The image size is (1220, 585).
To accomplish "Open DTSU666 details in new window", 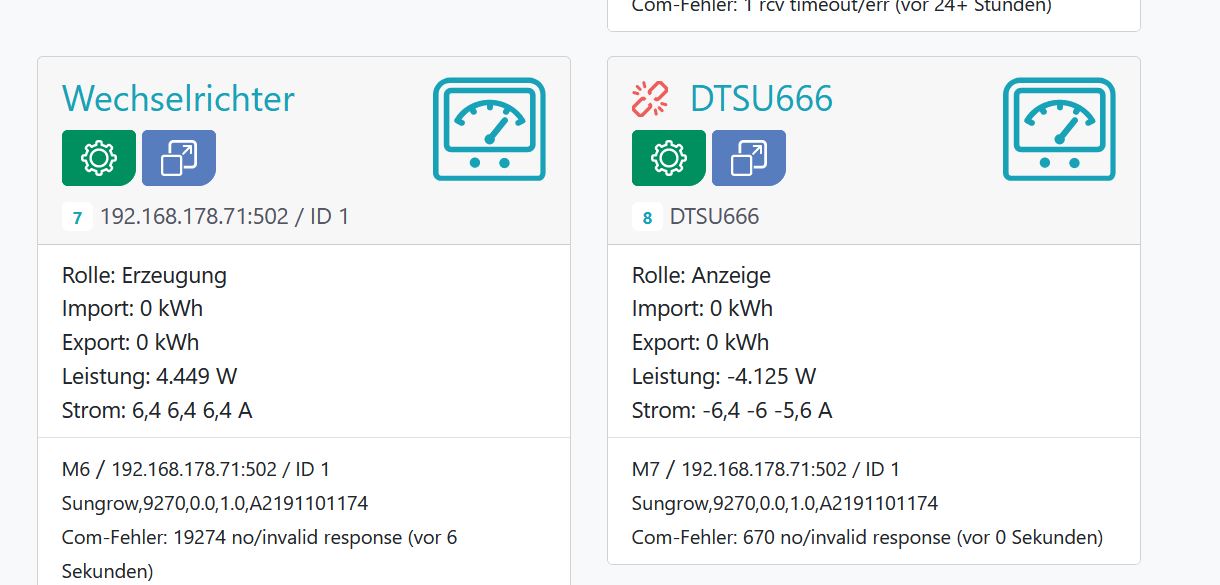I will [x=749, y=158].
